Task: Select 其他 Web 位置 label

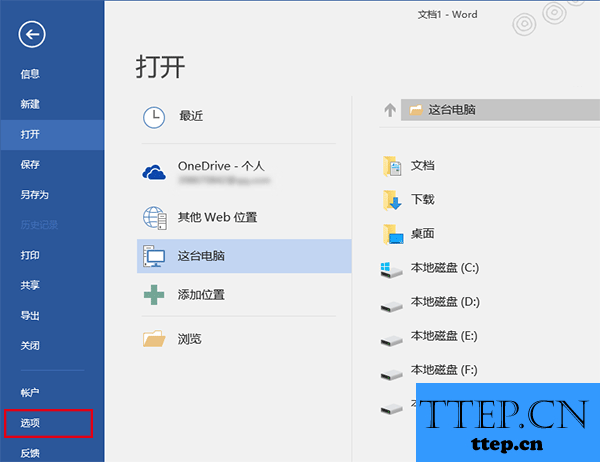Action: (217, 217)
